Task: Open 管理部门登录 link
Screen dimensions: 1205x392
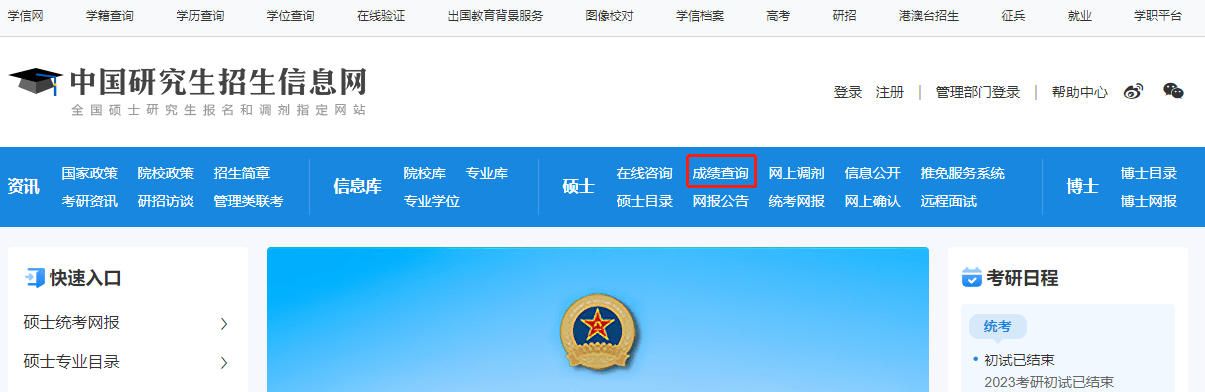Action: (x=978, y=92)
